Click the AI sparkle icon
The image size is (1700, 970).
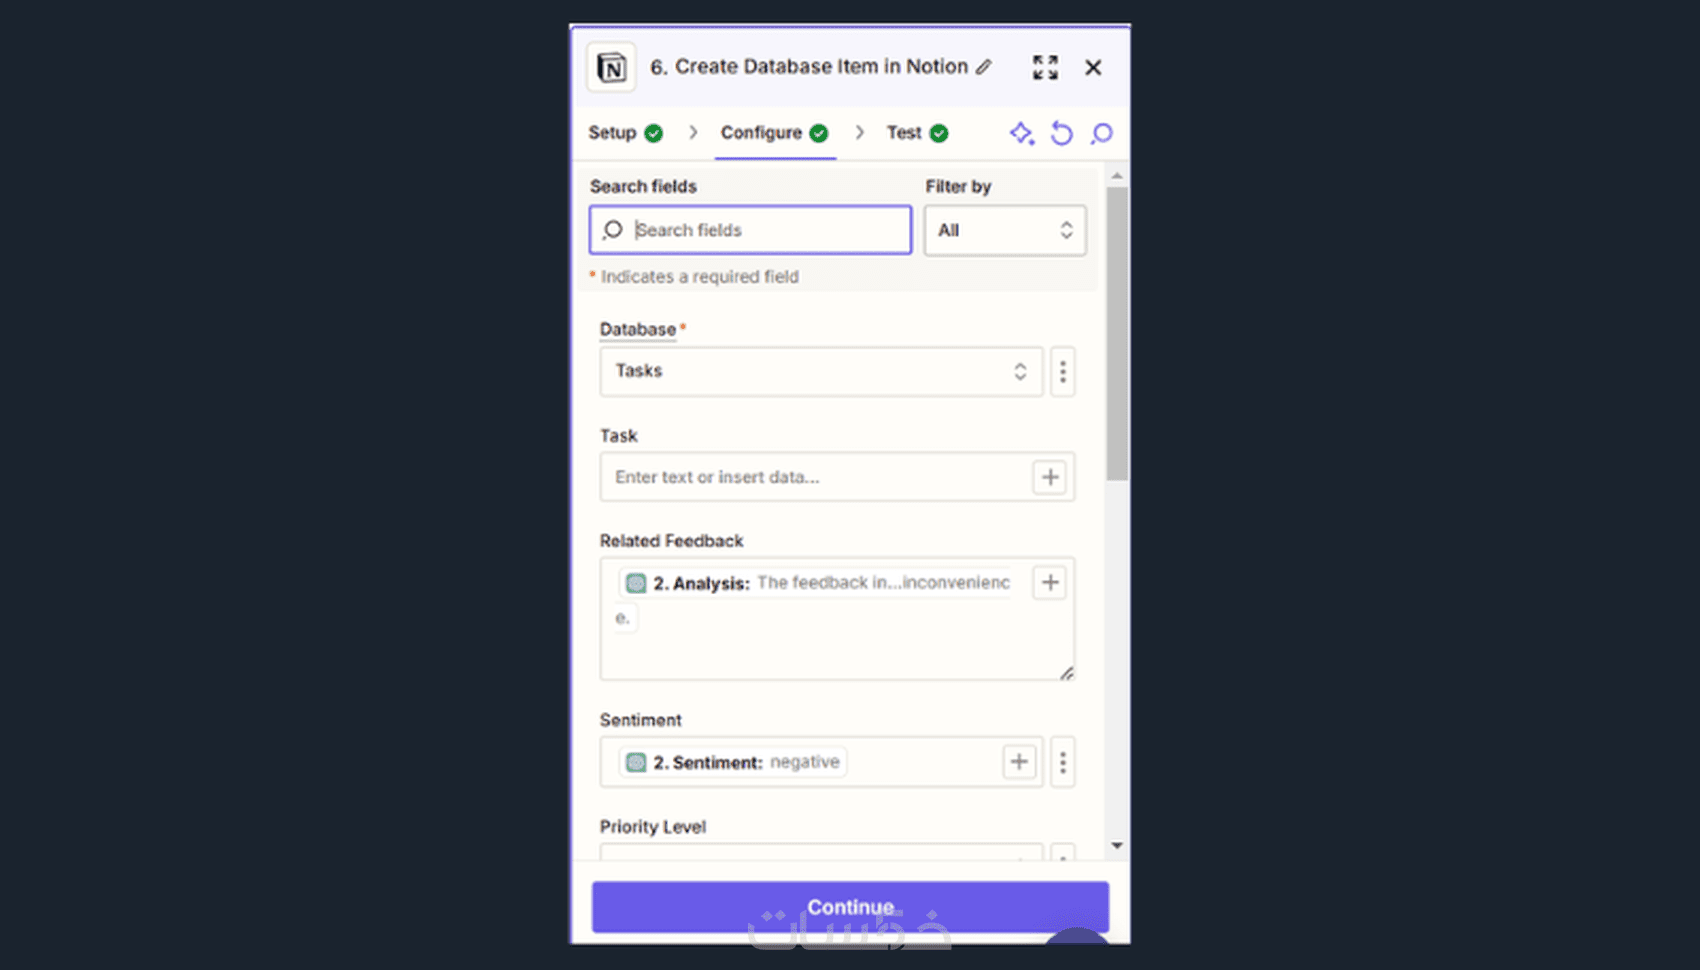tap(1021, 133)
